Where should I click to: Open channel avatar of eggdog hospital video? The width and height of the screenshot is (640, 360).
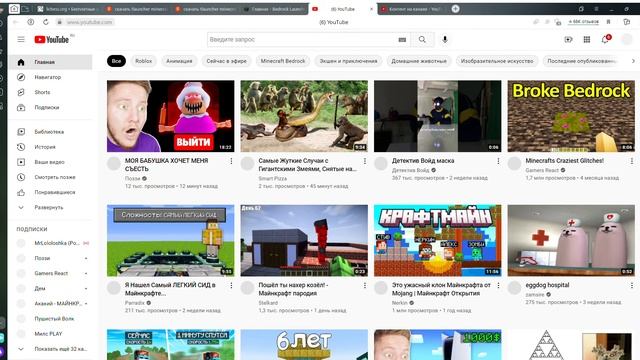coord(514,288)
